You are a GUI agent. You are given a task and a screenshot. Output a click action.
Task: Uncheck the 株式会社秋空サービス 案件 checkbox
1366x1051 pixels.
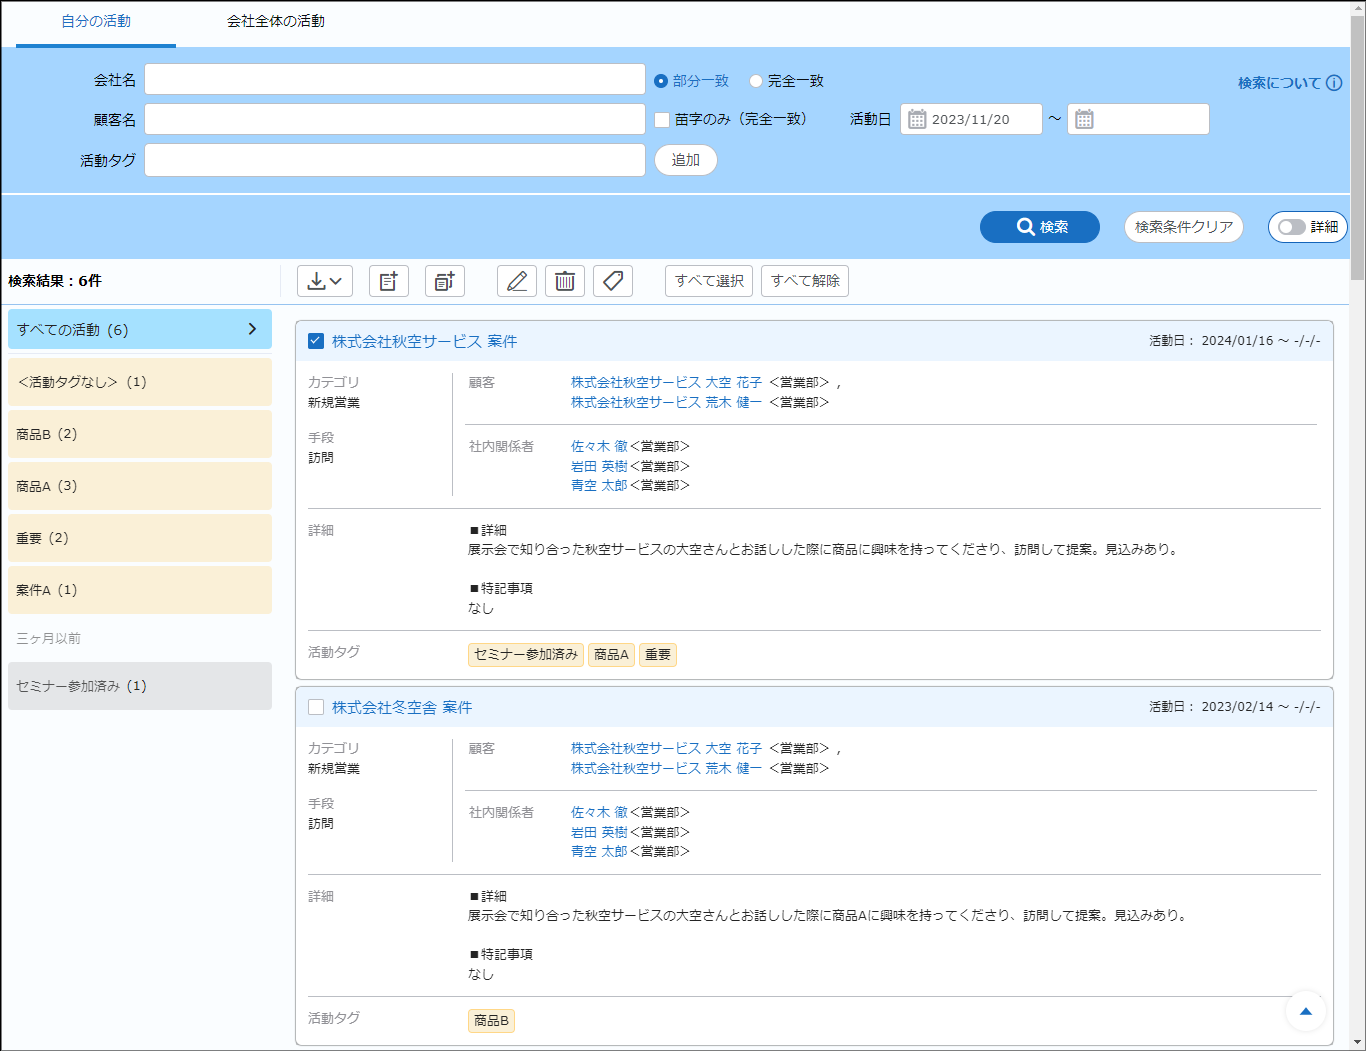point(316,341)
